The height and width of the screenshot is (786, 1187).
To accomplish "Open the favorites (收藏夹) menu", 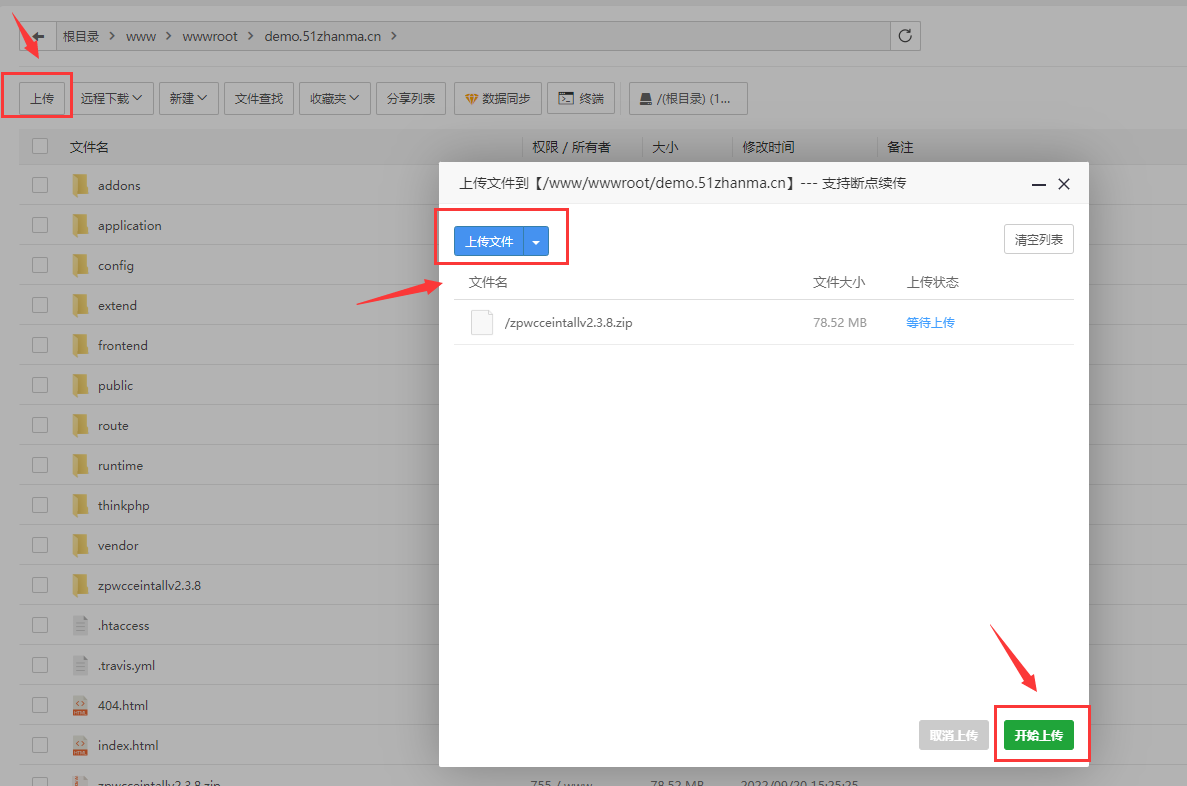I will 335,98.
